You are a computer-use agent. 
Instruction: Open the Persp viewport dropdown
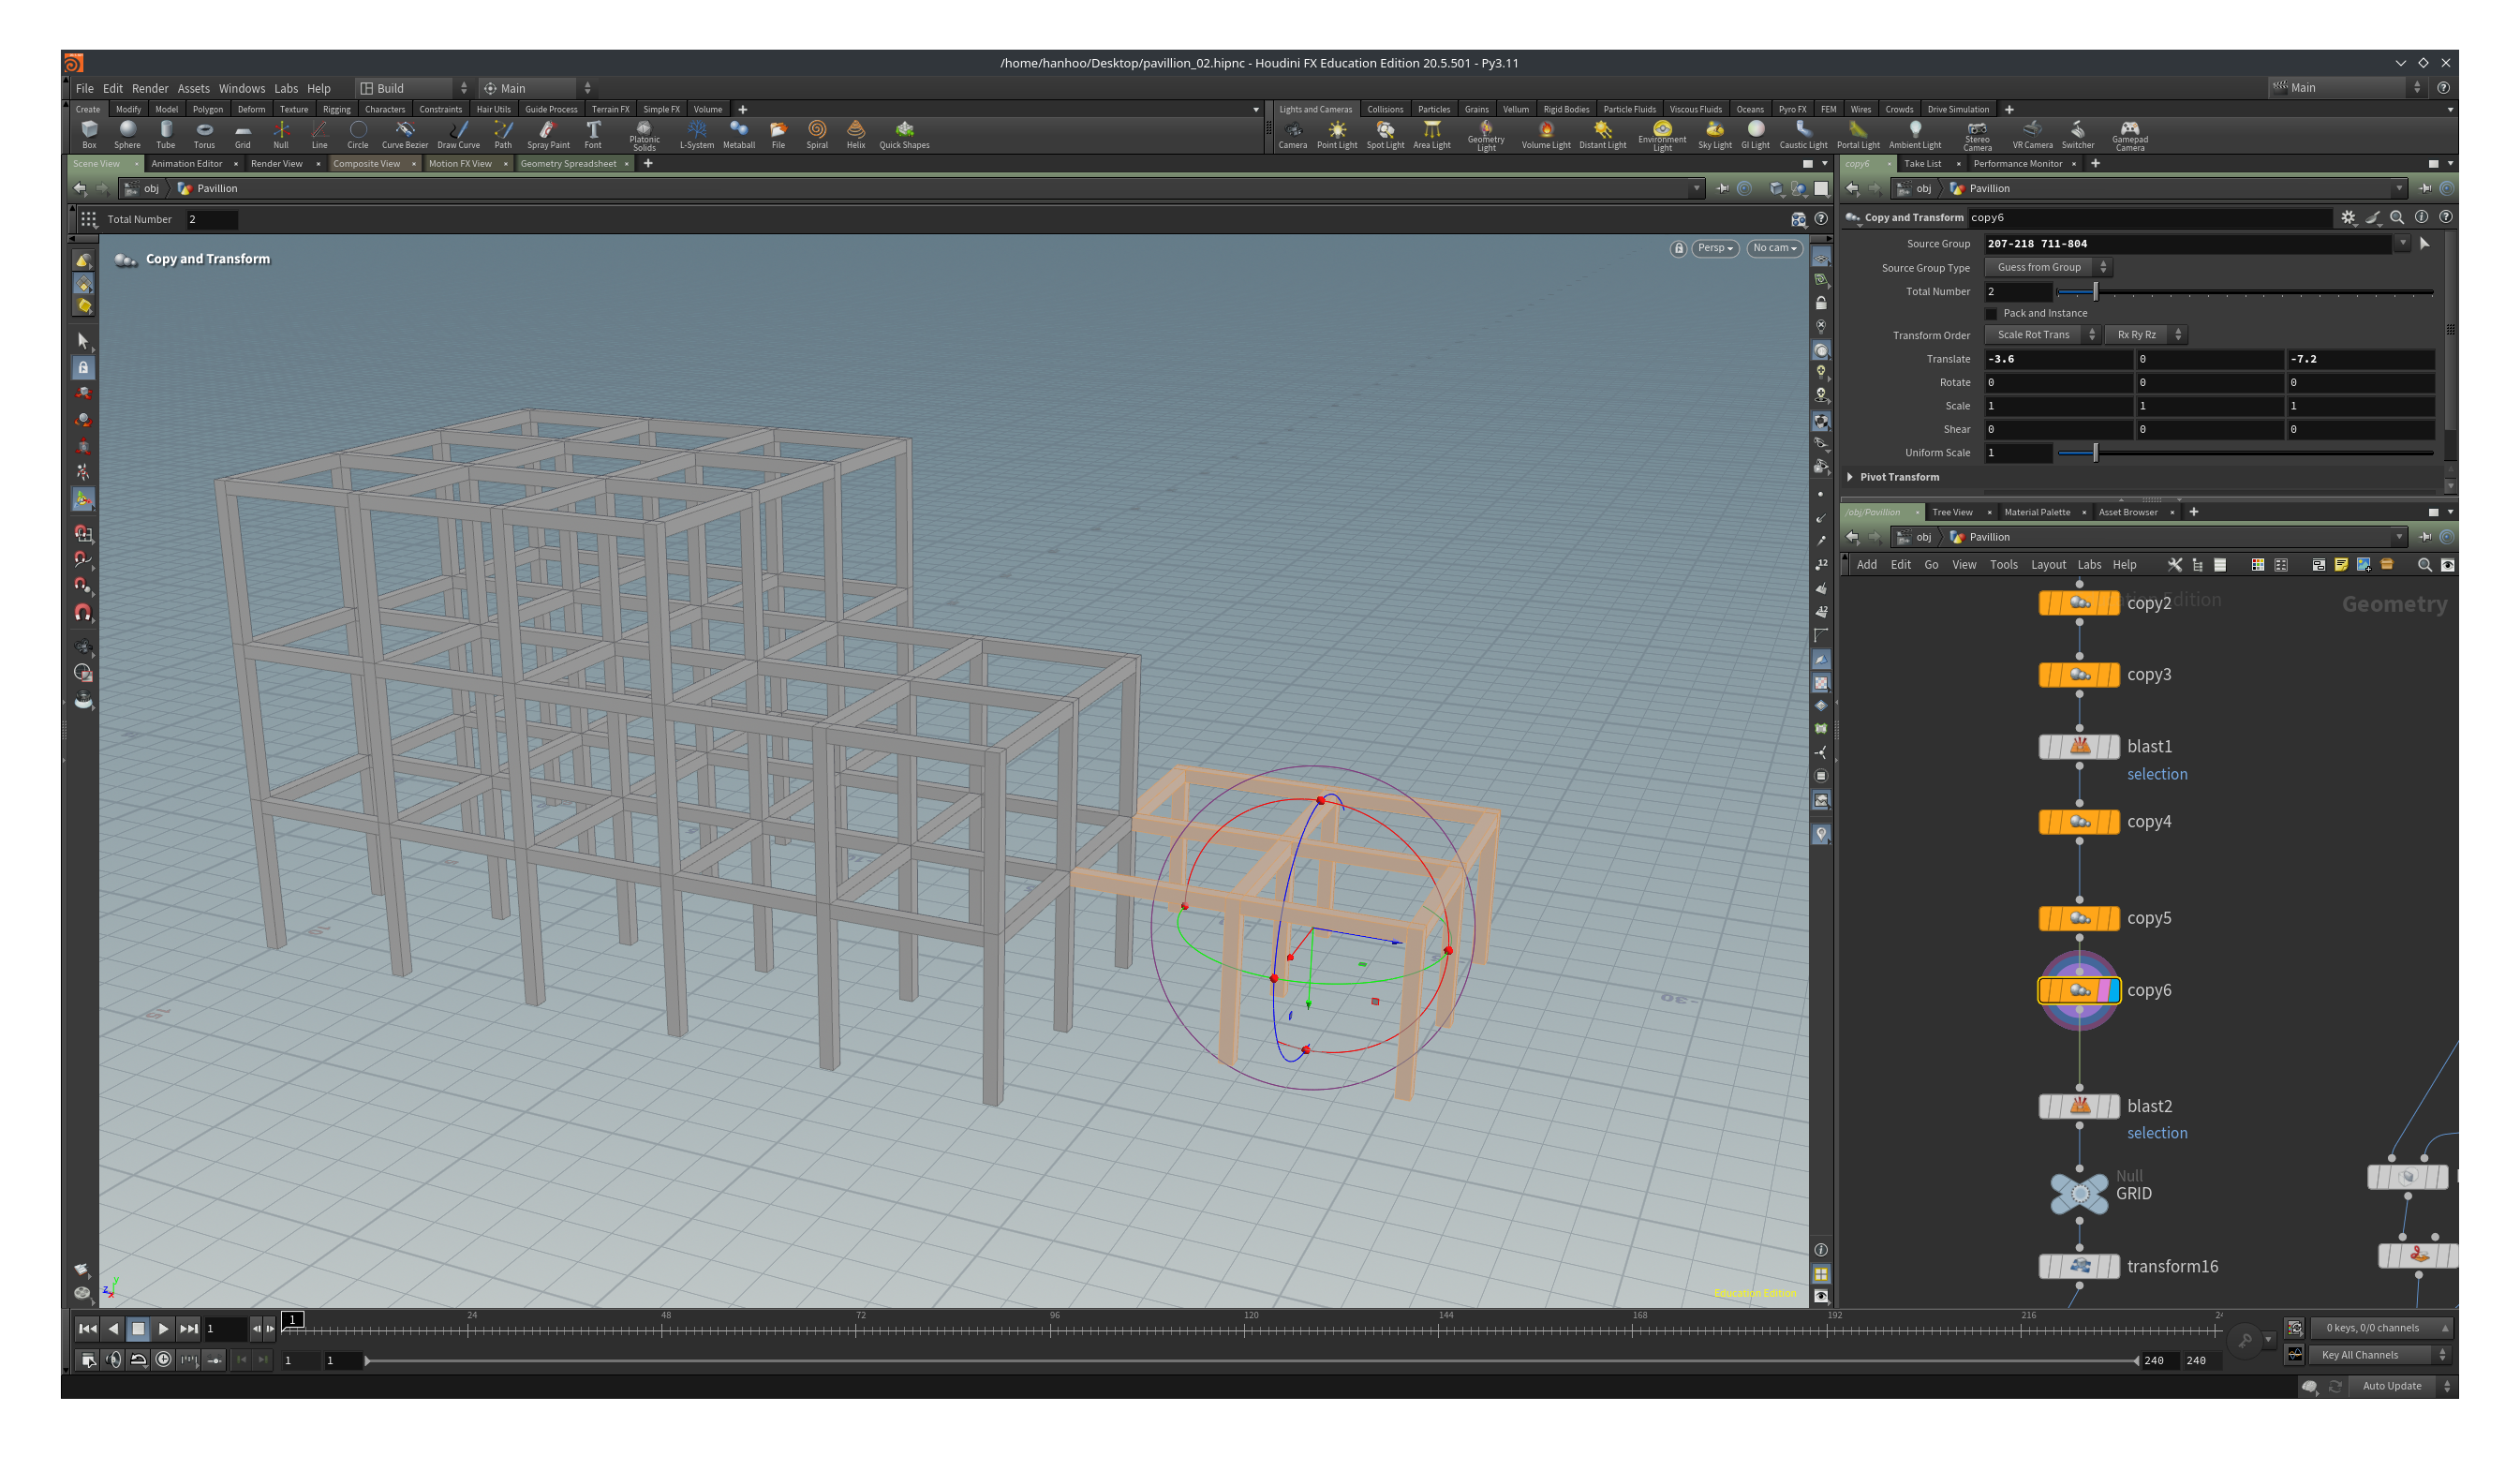tap(1715, 248)
